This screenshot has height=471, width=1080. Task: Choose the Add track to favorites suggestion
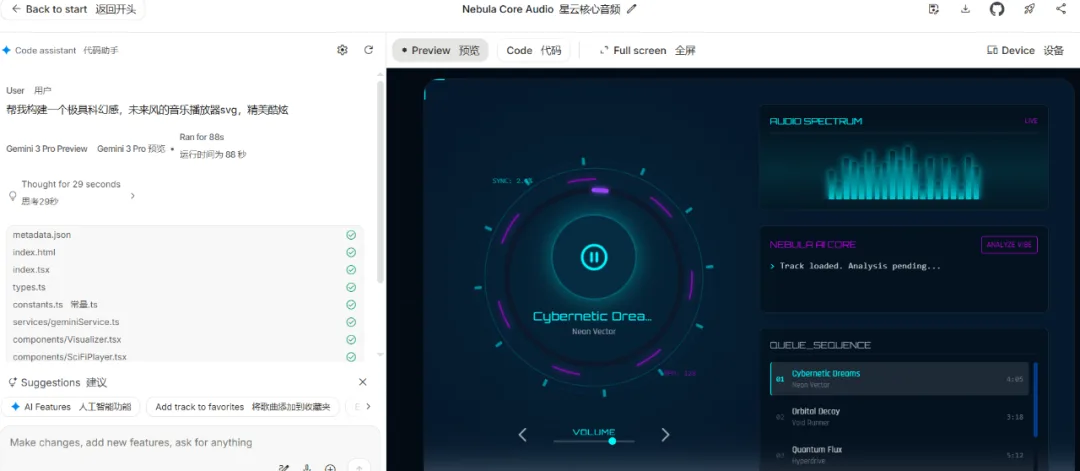[242, 407]
